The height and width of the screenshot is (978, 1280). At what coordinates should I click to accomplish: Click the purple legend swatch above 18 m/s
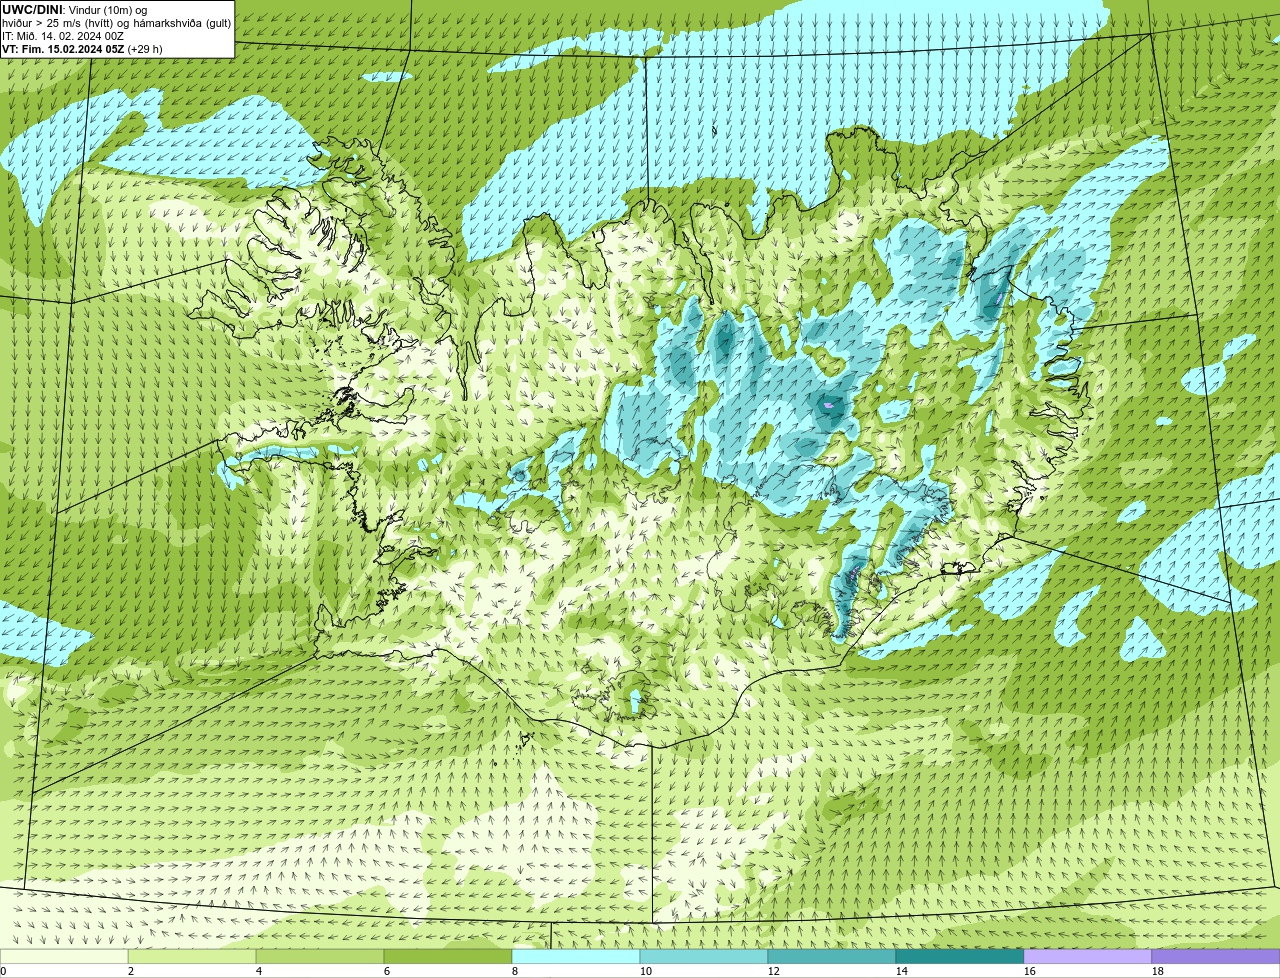point(1216,956)
